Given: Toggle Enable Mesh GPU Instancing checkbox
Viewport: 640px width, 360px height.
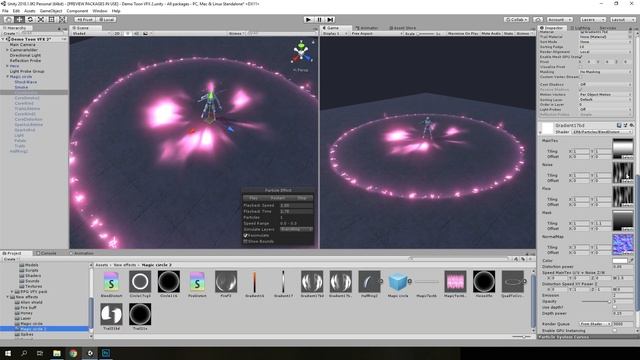Looking at the screenshot, I should 581,57.
